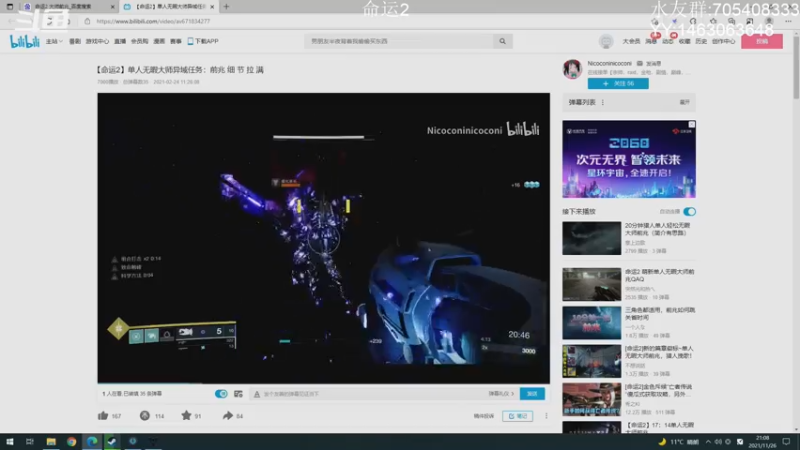Open the main site dropdown menu
Screen dimensions: 800x450
coord(54,41)
